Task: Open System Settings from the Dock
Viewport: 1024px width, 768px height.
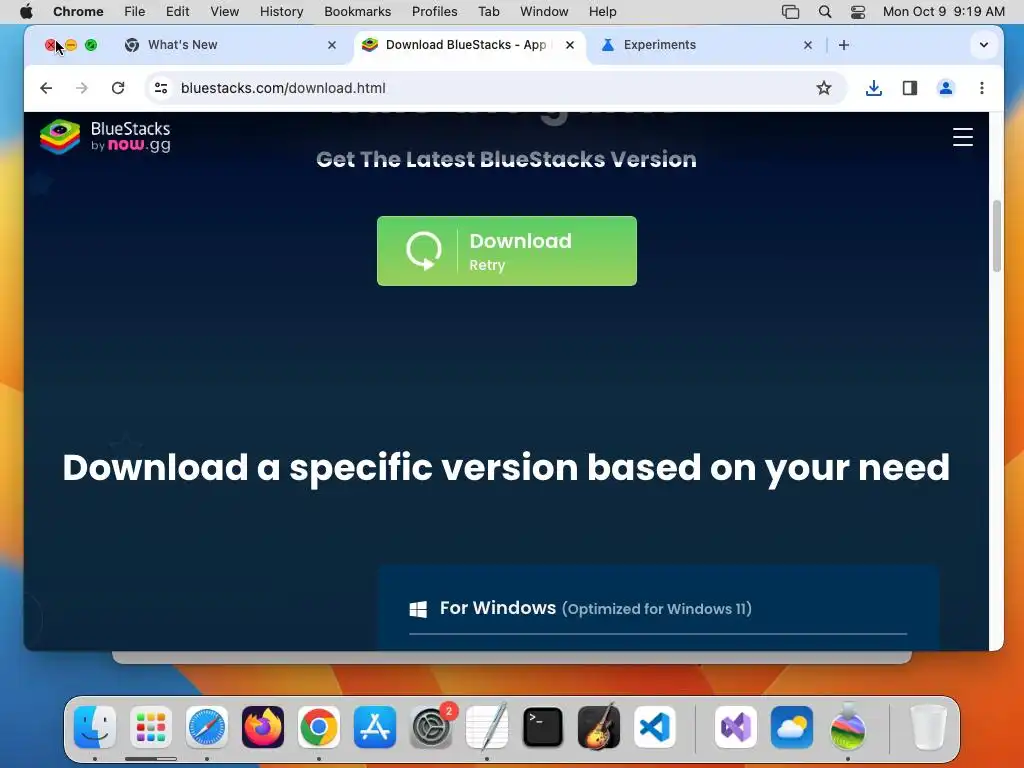Action: tap(431, 727)
